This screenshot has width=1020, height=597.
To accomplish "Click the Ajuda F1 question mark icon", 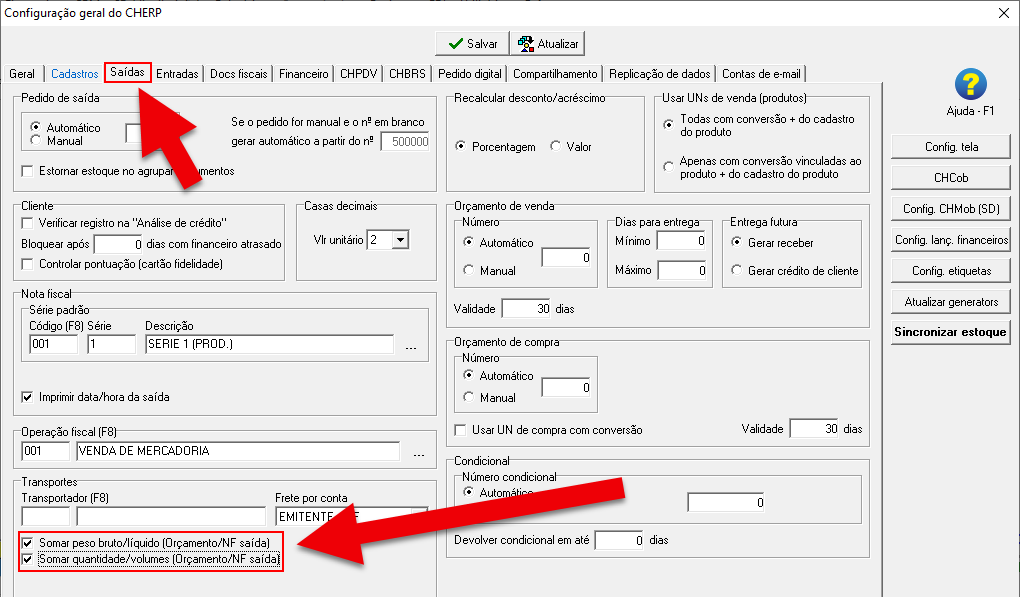I will tap(969, 85).
